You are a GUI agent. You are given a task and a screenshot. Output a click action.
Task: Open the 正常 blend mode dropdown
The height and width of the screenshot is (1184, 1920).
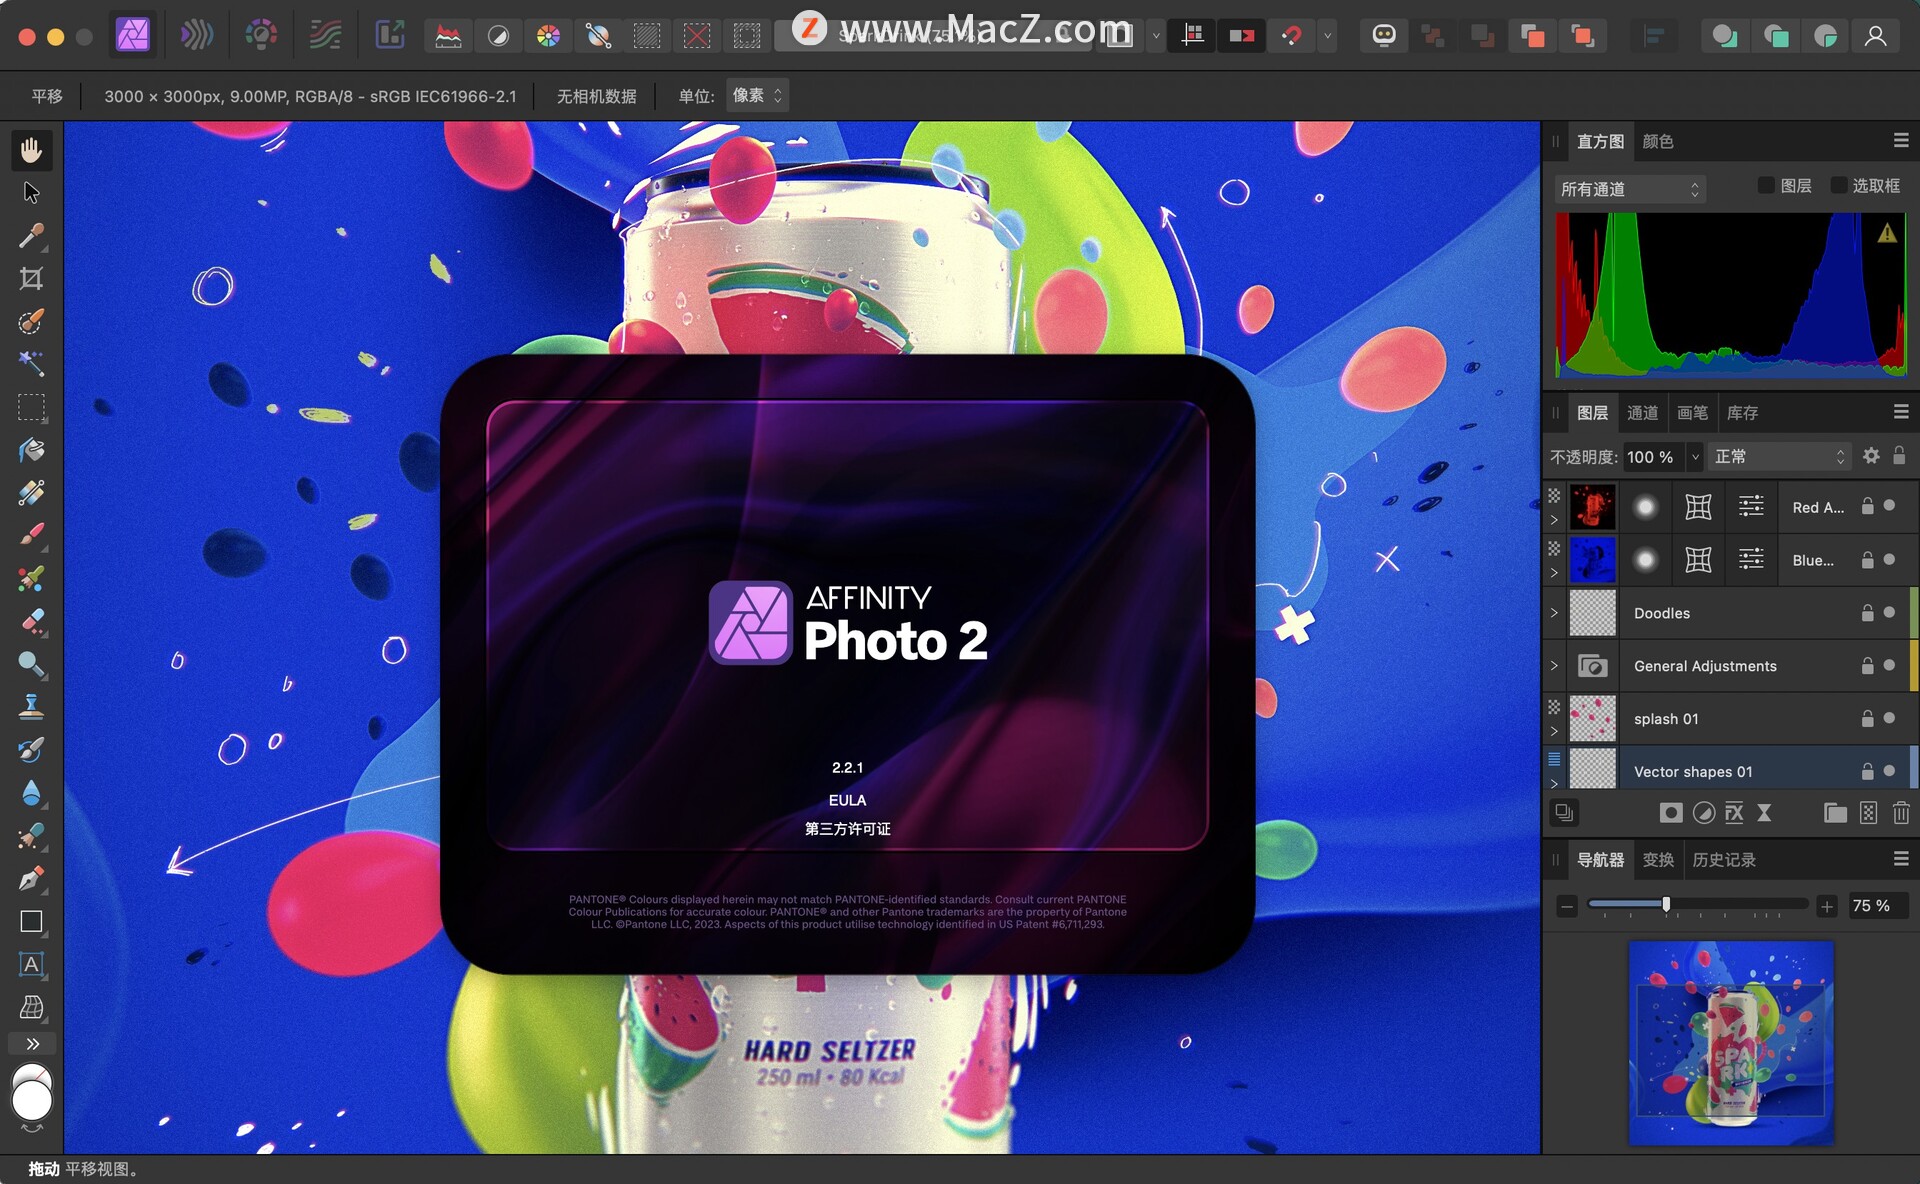(1779, 456)
